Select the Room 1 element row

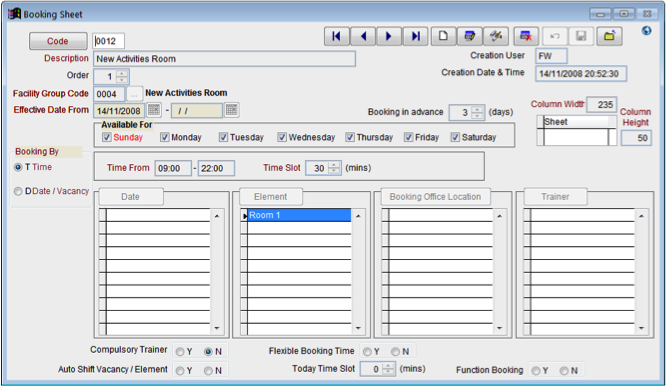[x=299, y=215]
